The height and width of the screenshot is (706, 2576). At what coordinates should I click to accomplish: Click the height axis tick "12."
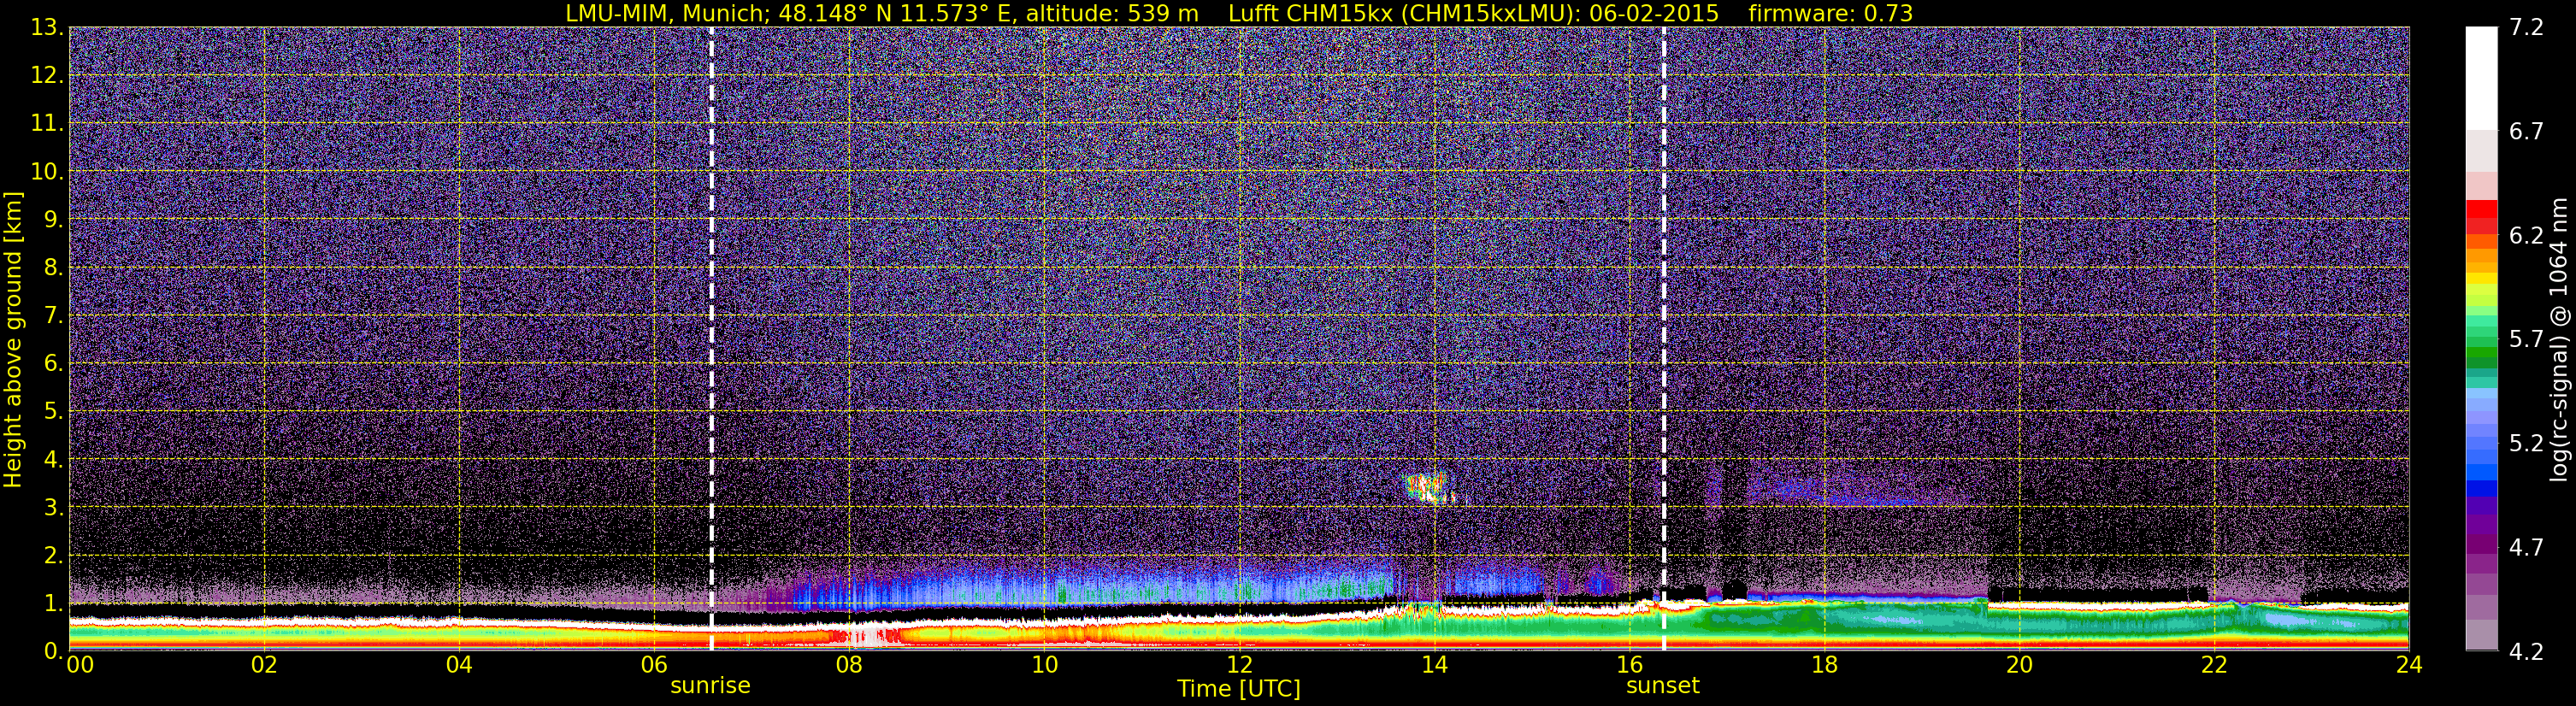[x=47, y=75]
